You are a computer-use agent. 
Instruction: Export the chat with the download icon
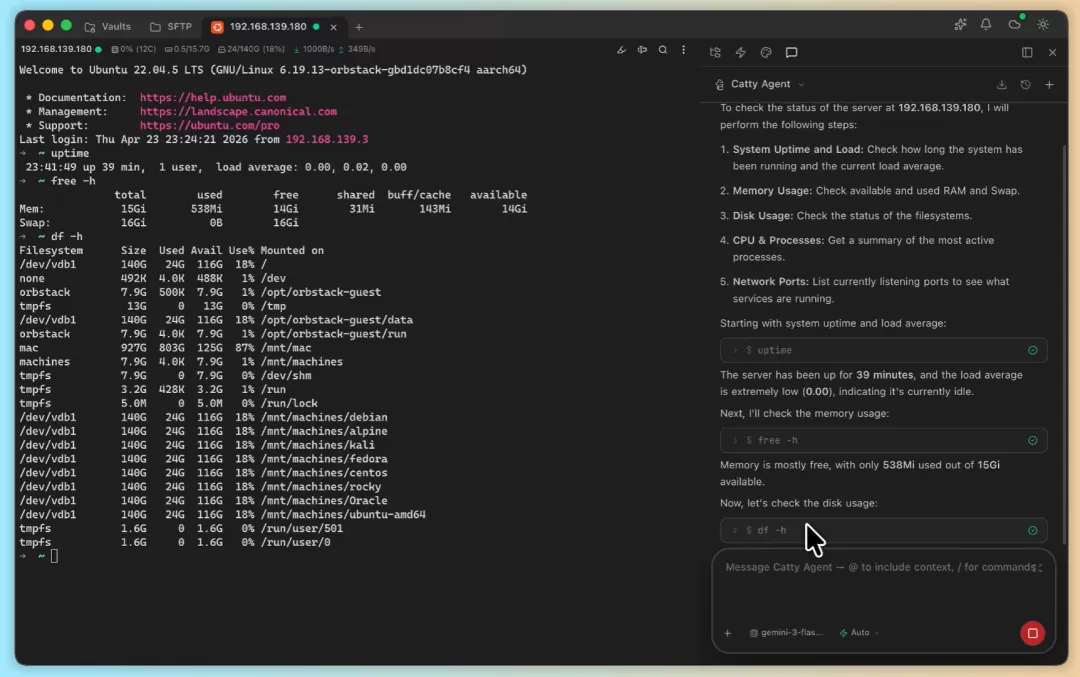click(x=1001, y=85)
